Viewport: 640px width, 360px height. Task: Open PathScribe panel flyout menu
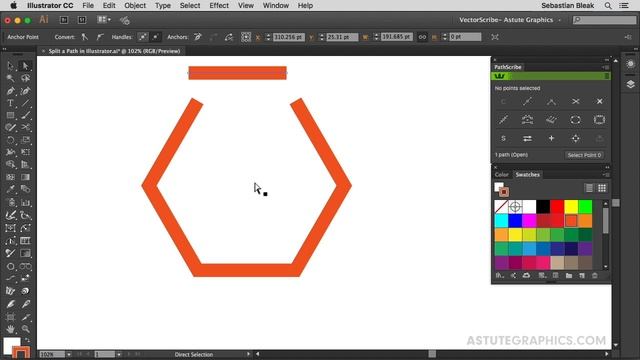click(x=605, y=67)
